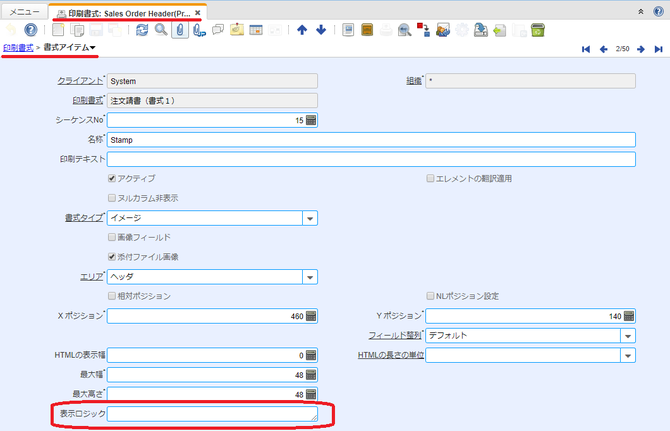670x431 pixels.
Task: Jump to last record with the arrow
Action: (x=658, y=49)
